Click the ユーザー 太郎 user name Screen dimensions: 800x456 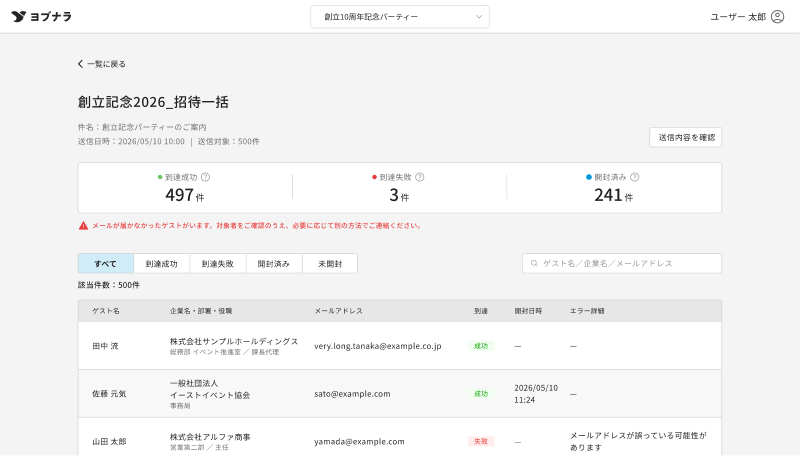click(x=738, y=17)
